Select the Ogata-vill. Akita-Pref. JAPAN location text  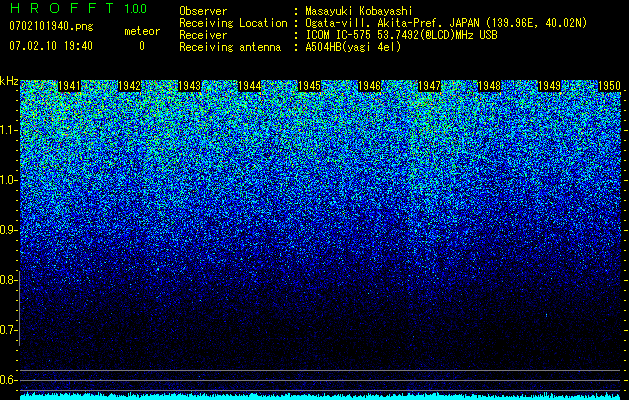446,23
